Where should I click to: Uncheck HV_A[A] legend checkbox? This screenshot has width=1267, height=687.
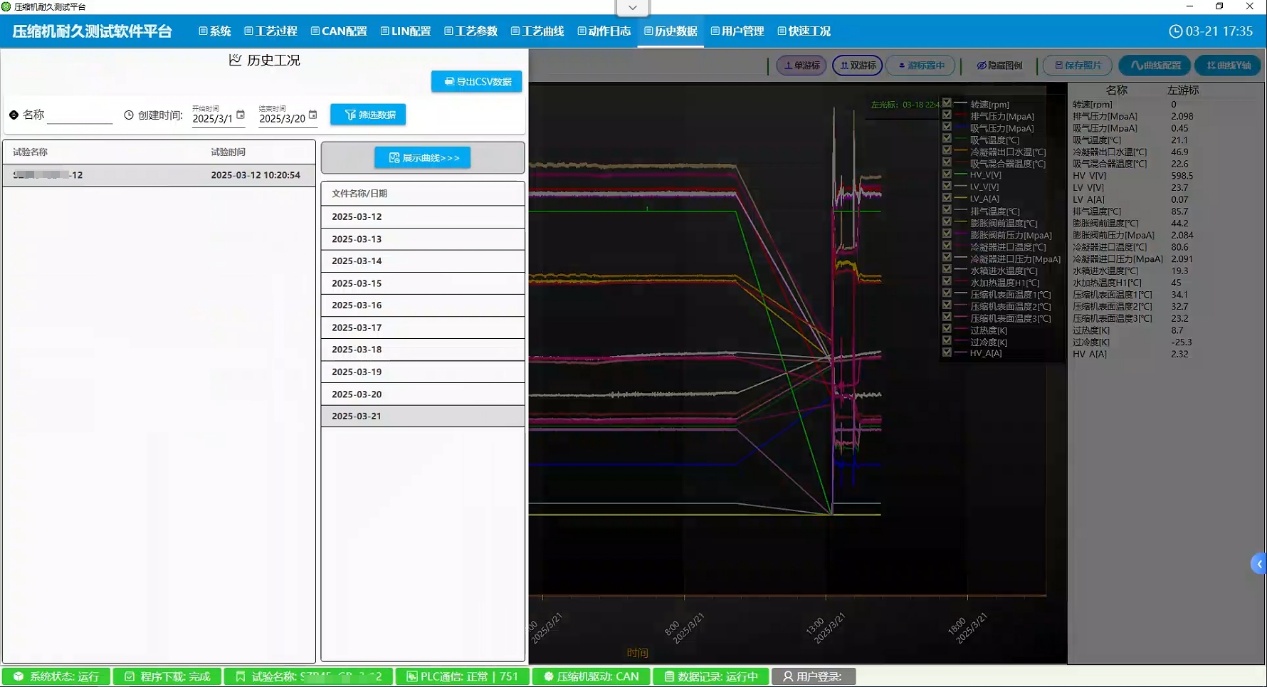pos(946,353)
